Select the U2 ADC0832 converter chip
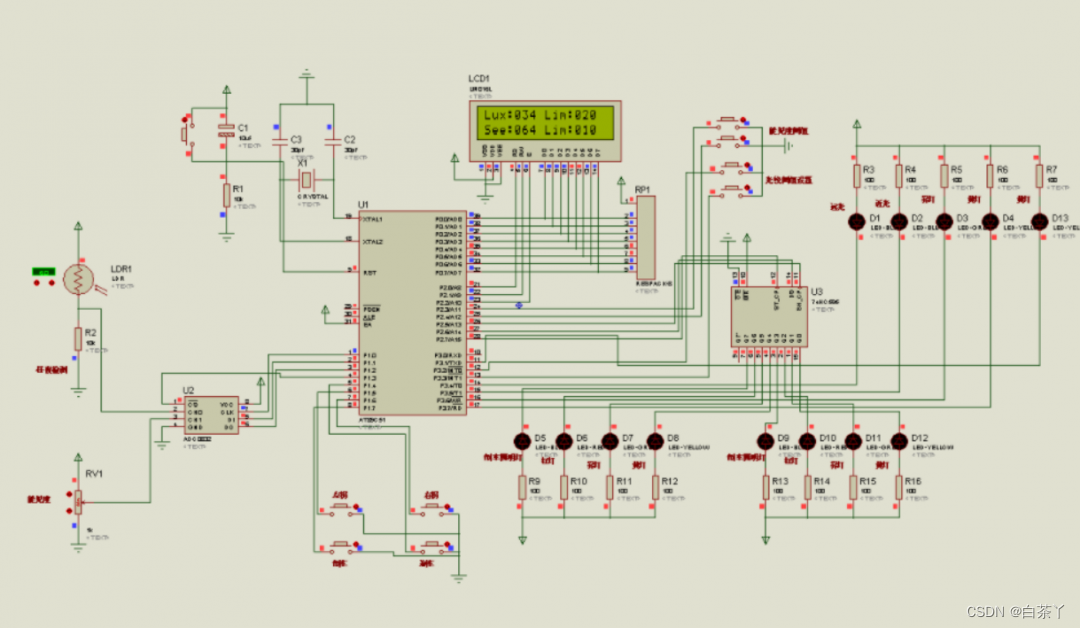The height and width of the screenshot is (628, 1080). tap(211, 415)
